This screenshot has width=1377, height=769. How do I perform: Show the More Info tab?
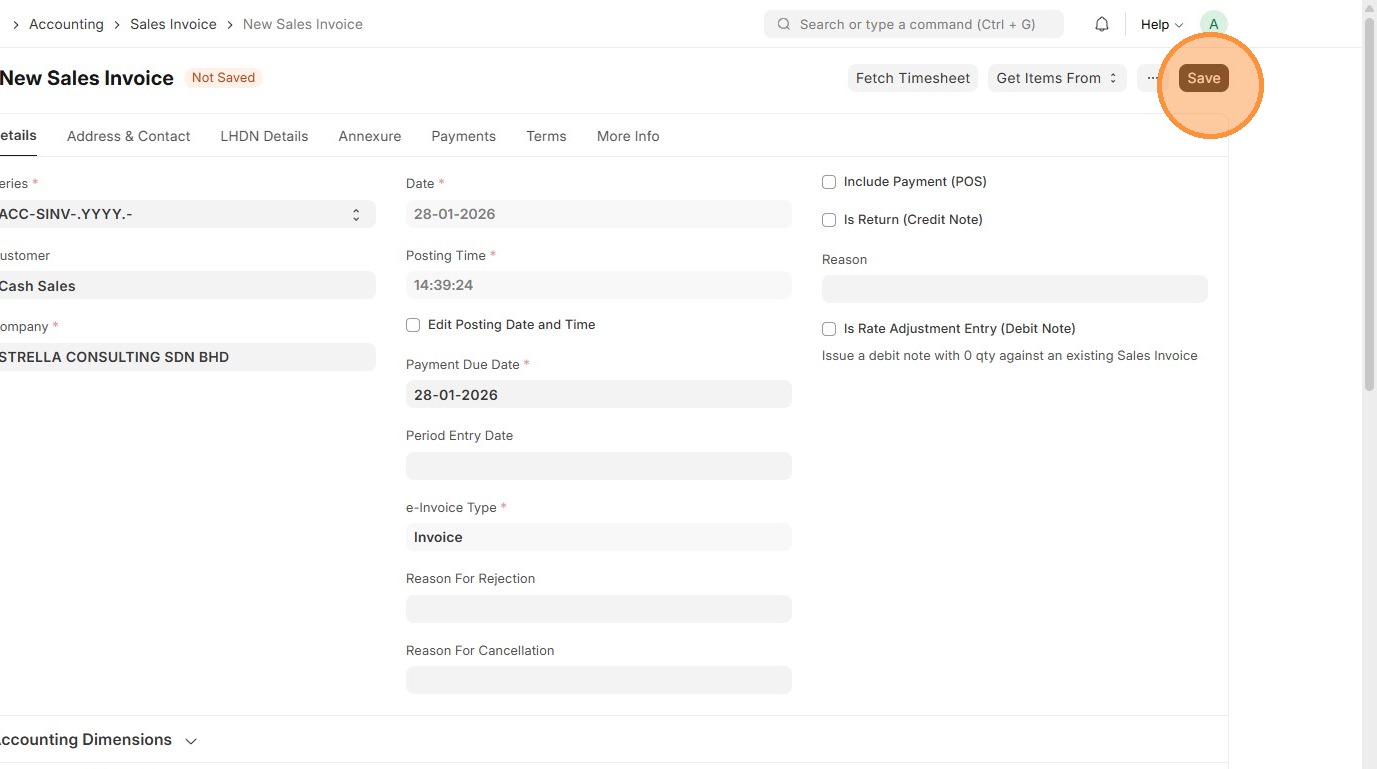pyautogui.click(x=628, y=136)
